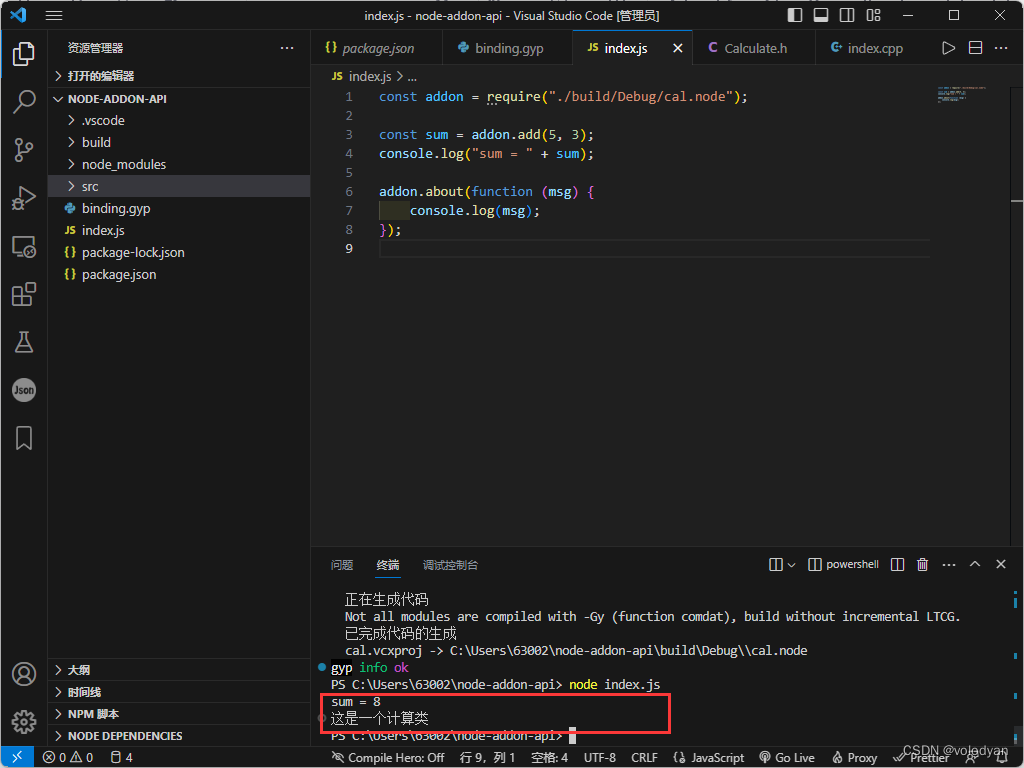Screen dimensions: 1024x768
Task: Open Explorer panel more actions ellipsis
Action: pyautogui.click(x=287, y=48)
